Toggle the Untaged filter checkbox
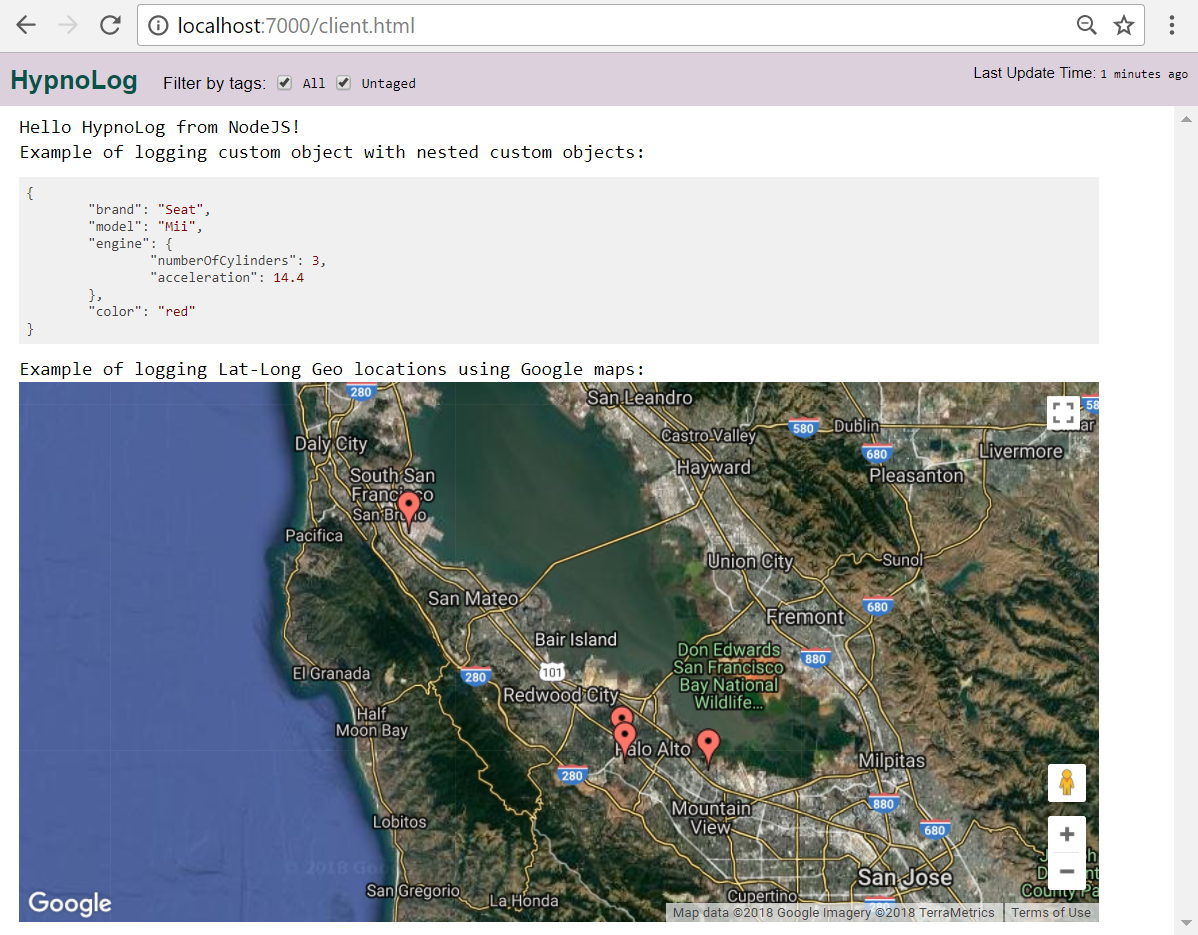Image resolution: width=1198 pixels, height=935 pixels. coord(344,82)
